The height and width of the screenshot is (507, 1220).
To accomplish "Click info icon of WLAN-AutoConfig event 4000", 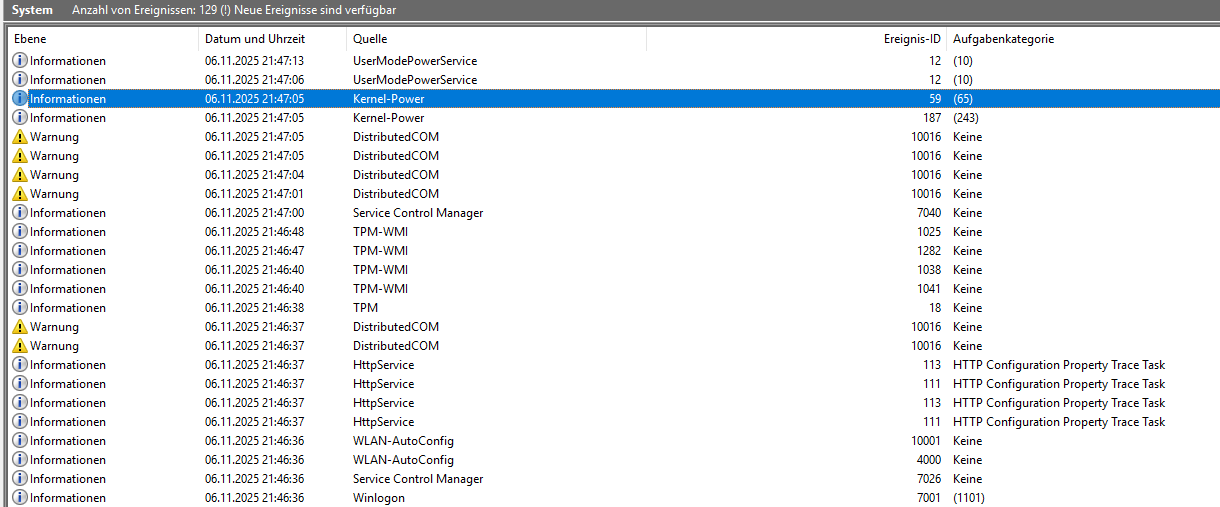I will [x=20, y=460].
